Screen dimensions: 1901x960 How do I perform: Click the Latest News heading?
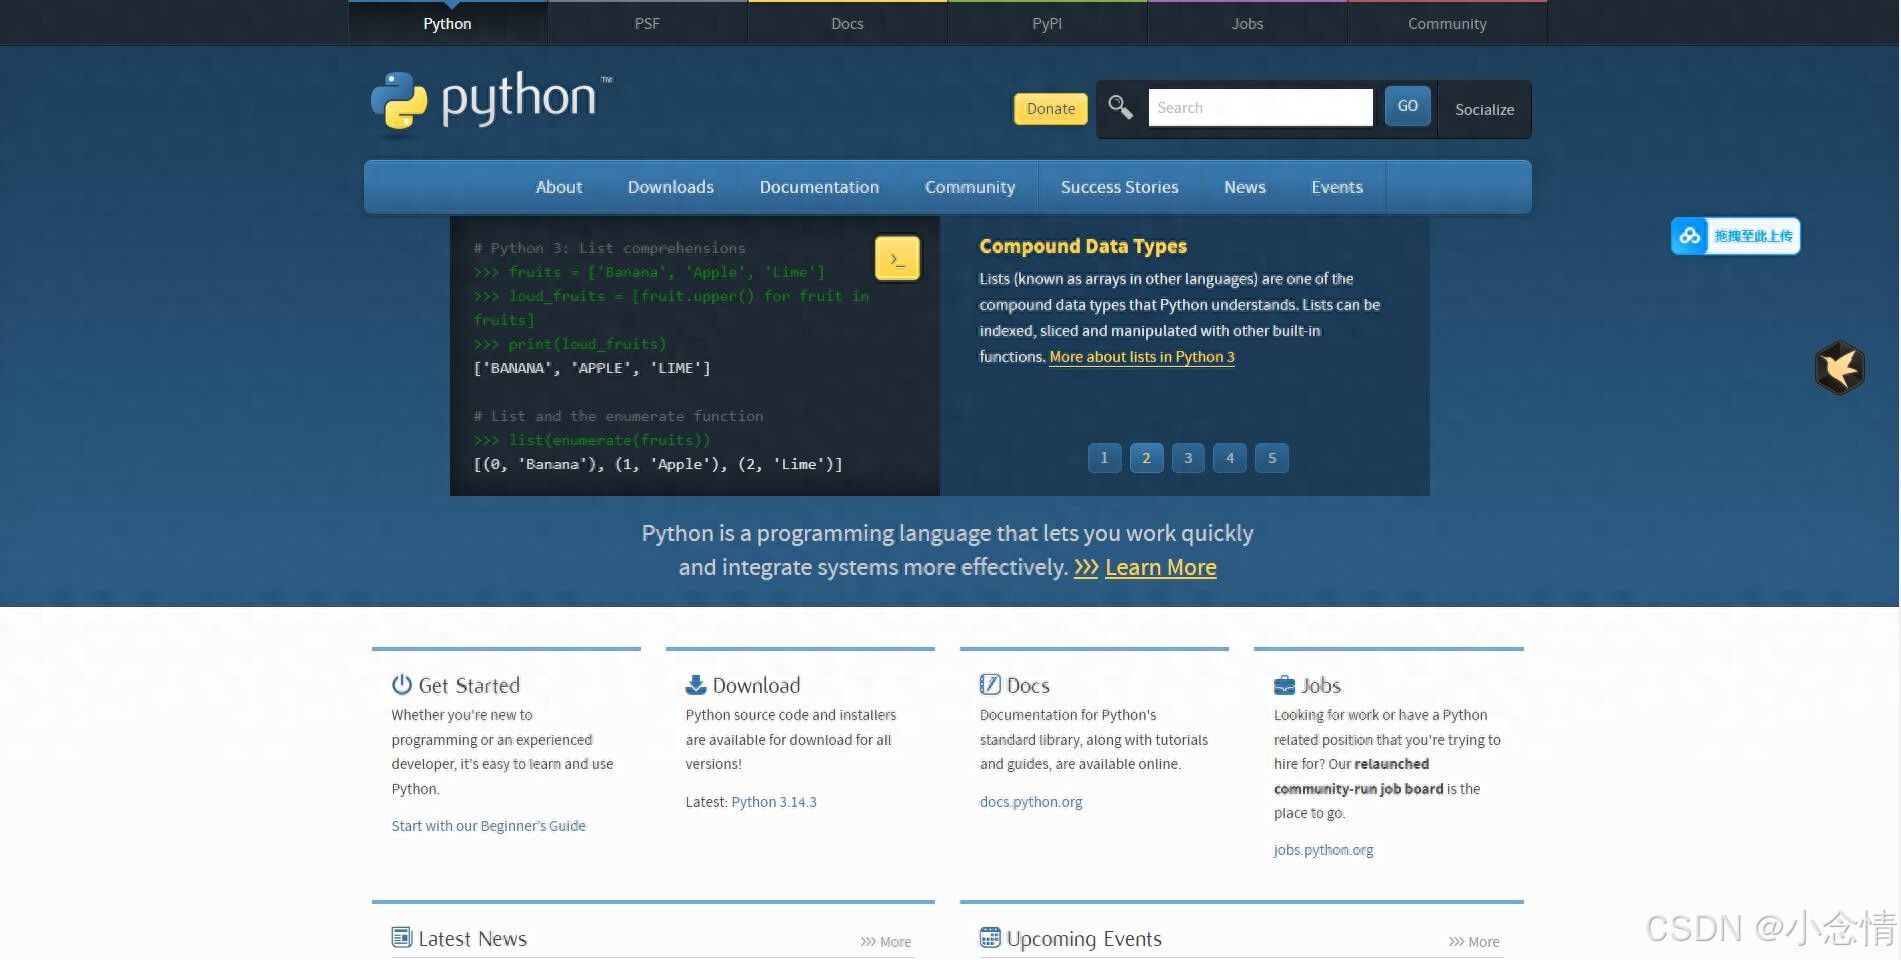coord(473,939)
